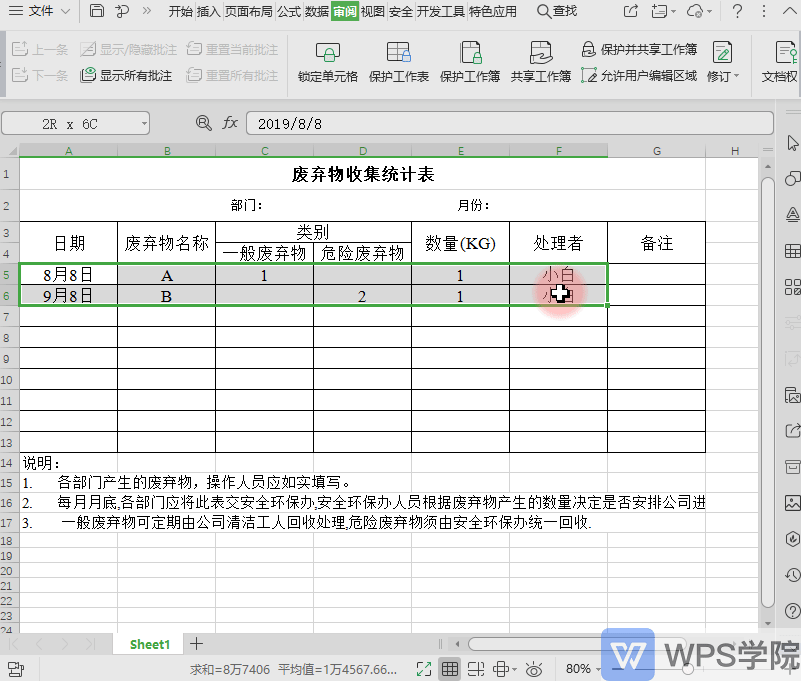This screenshot has height=681, width=801.
Task: Collapse the ribbon with up chevron
Action: (789, 11)
